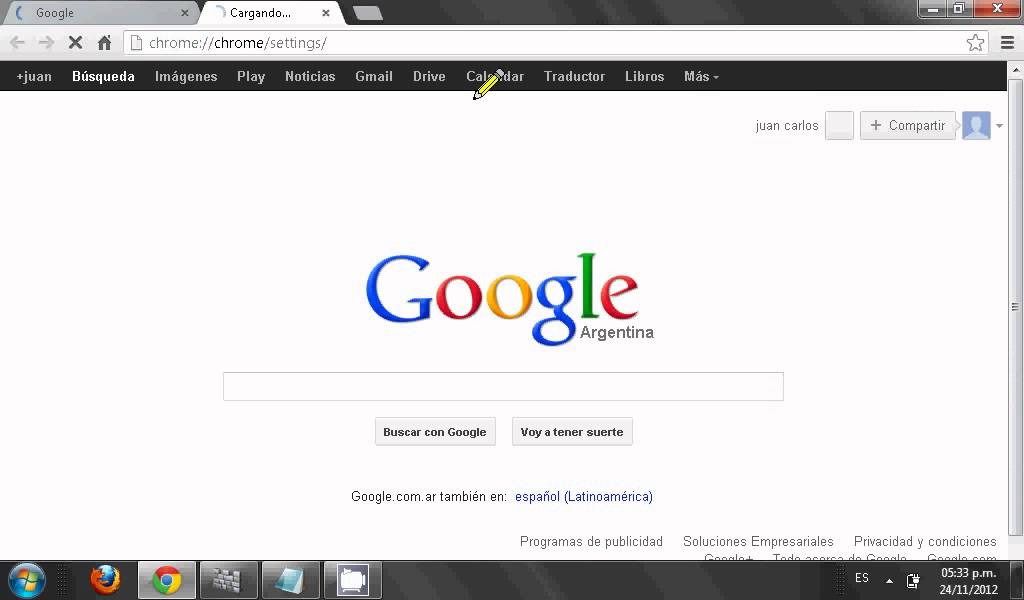The width and height of the screenshot is (1024, 600).
Task: Open Play in the Google bar
Action: click(x=251, y=76)
